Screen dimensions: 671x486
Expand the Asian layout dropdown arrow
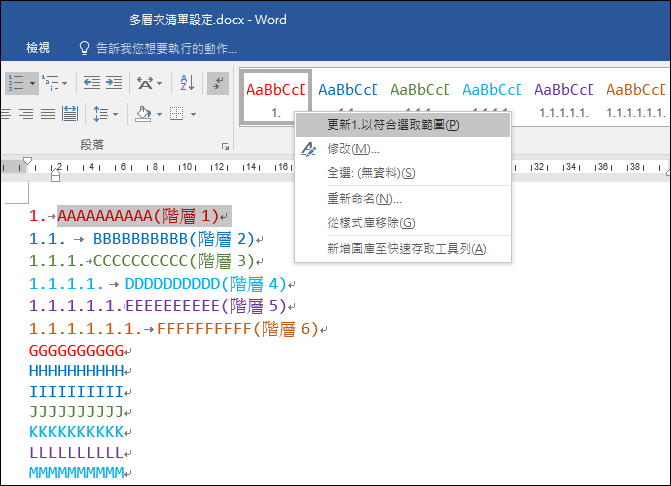click(160, 83)
